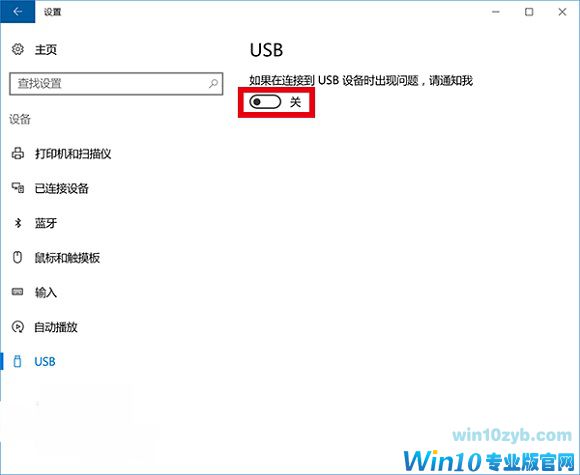580x475 pixels.
Task: Focus the 查找设置 search box
Action: [x=116, y=84]
